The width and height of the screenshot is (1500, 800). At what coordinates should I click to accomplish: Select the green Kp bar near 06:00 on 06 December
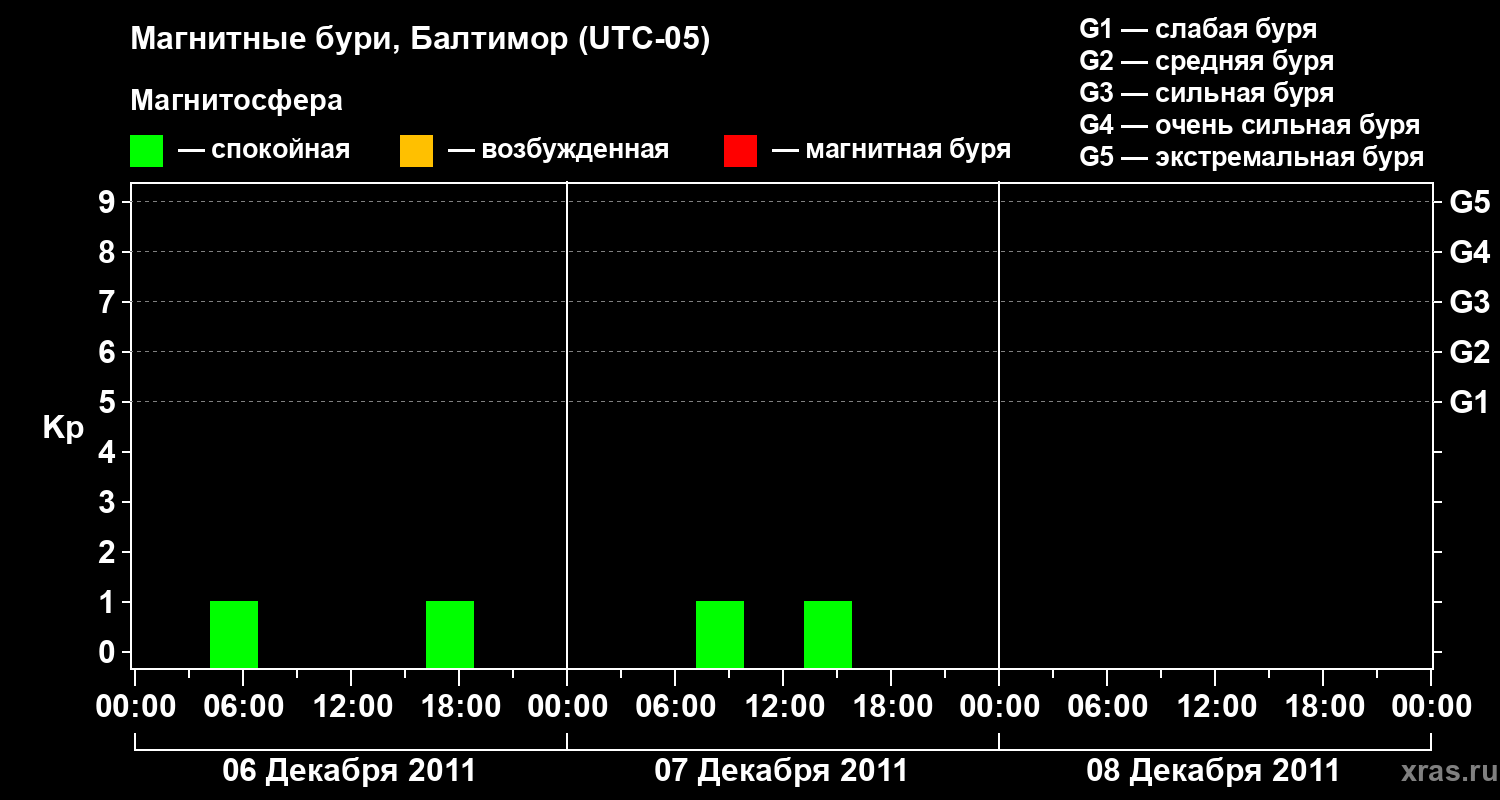click(234, 634)
